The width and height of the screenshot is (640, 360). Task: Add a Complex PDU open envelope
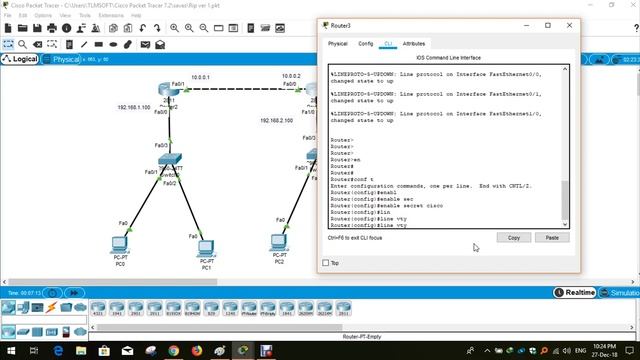[x=160, y=44]
